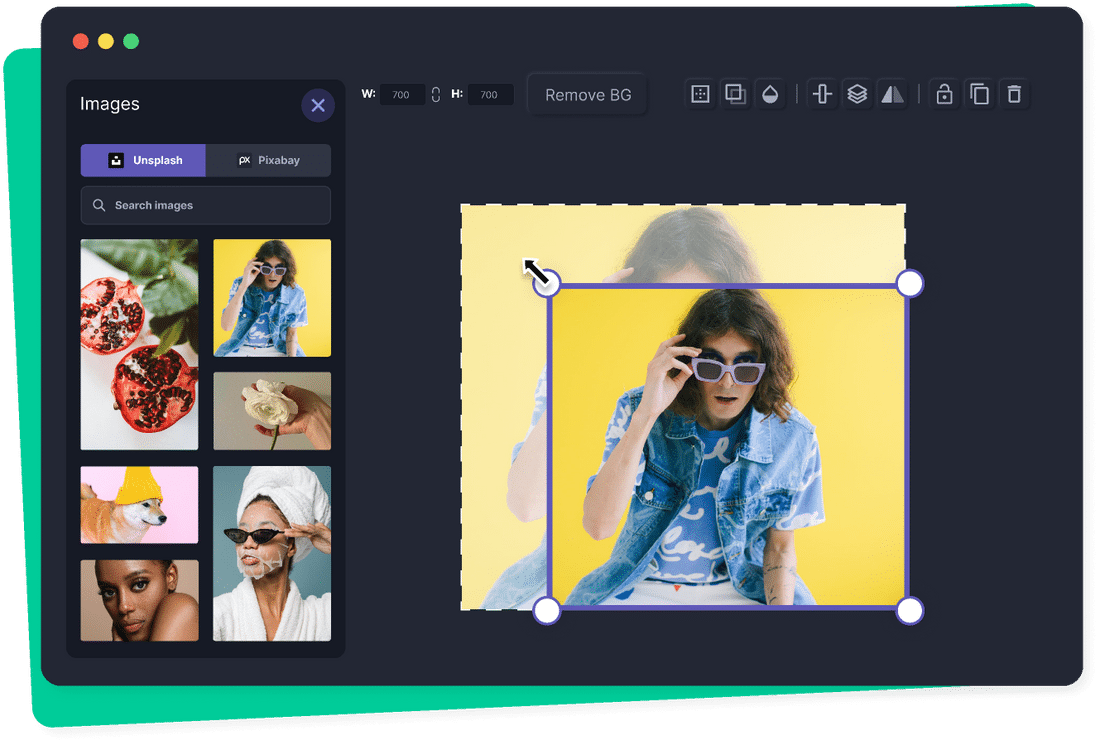Select the denim jacket woman thumbnail

[272, 298]
